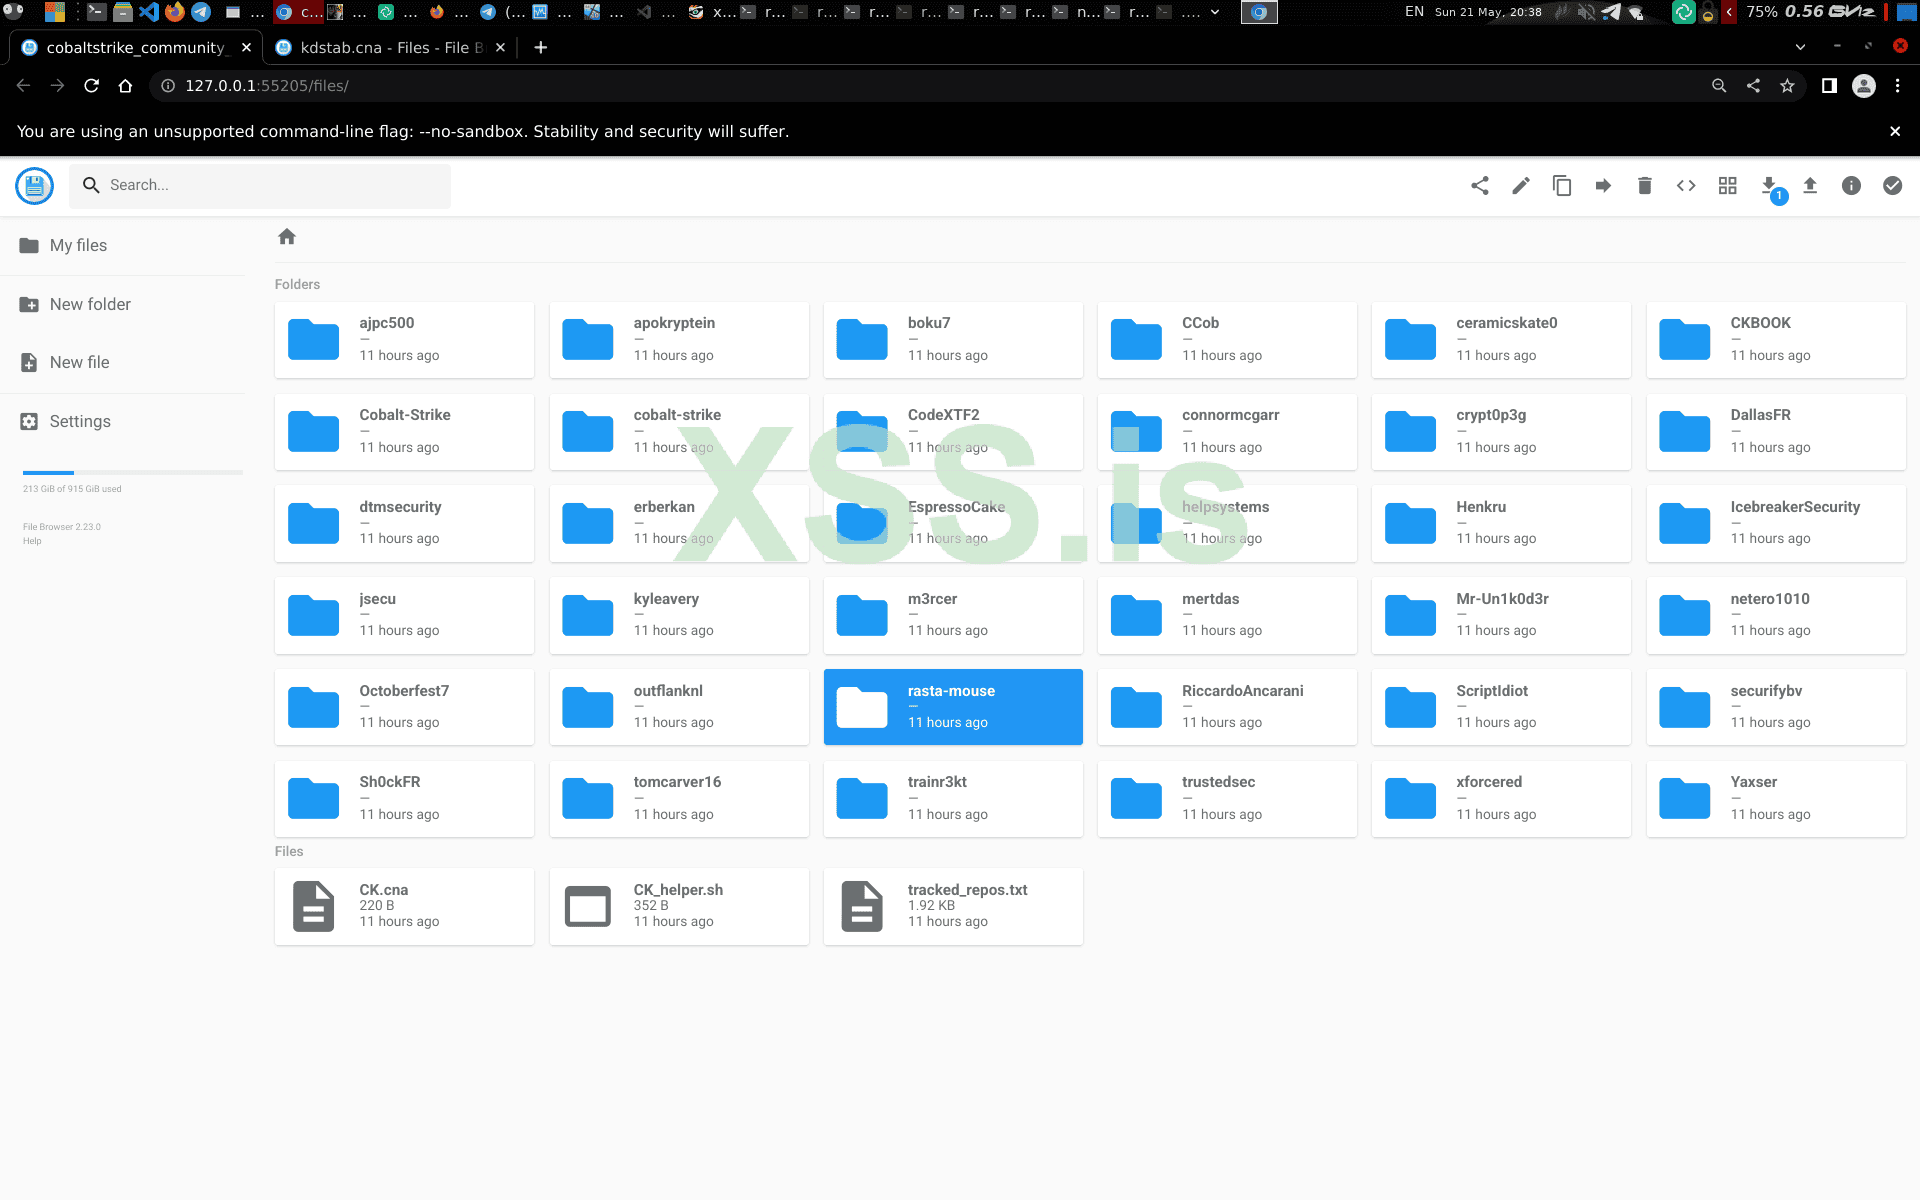
Task: Switch layout using the grid view icon
Action: pos(1728,185)
